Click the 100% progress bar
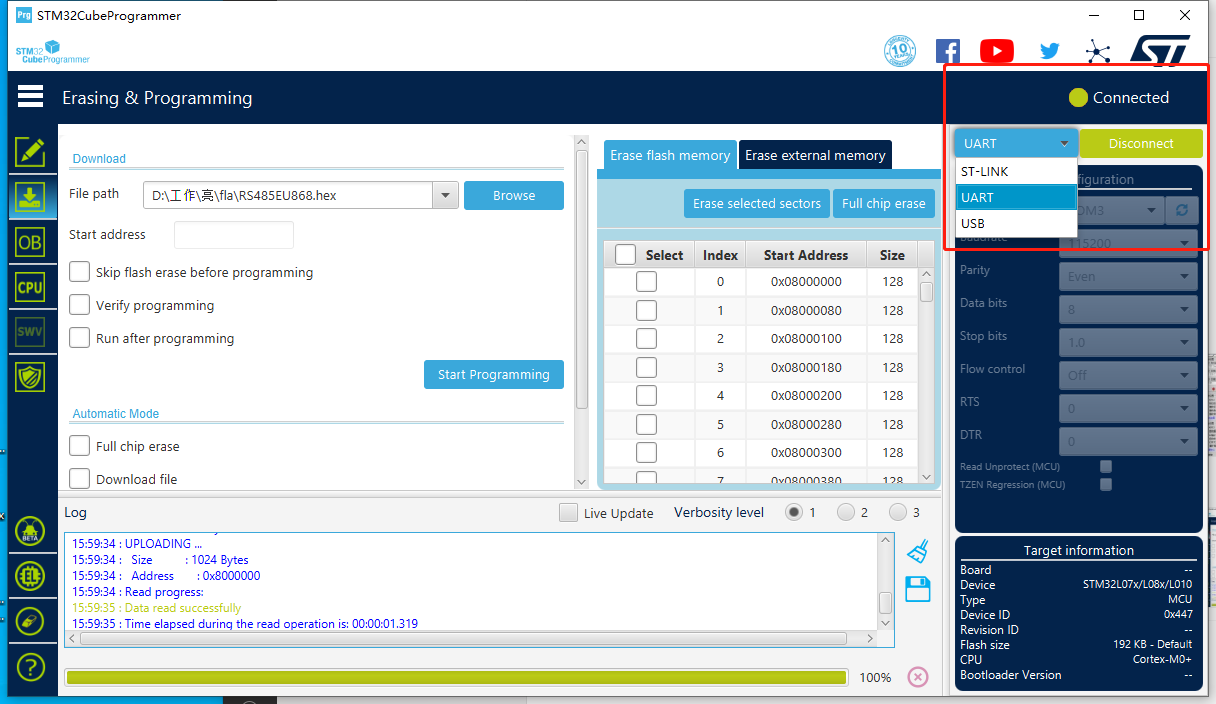Image resolution: width=1216 pixels, height=704 pixels. click(x=456, y=677)
